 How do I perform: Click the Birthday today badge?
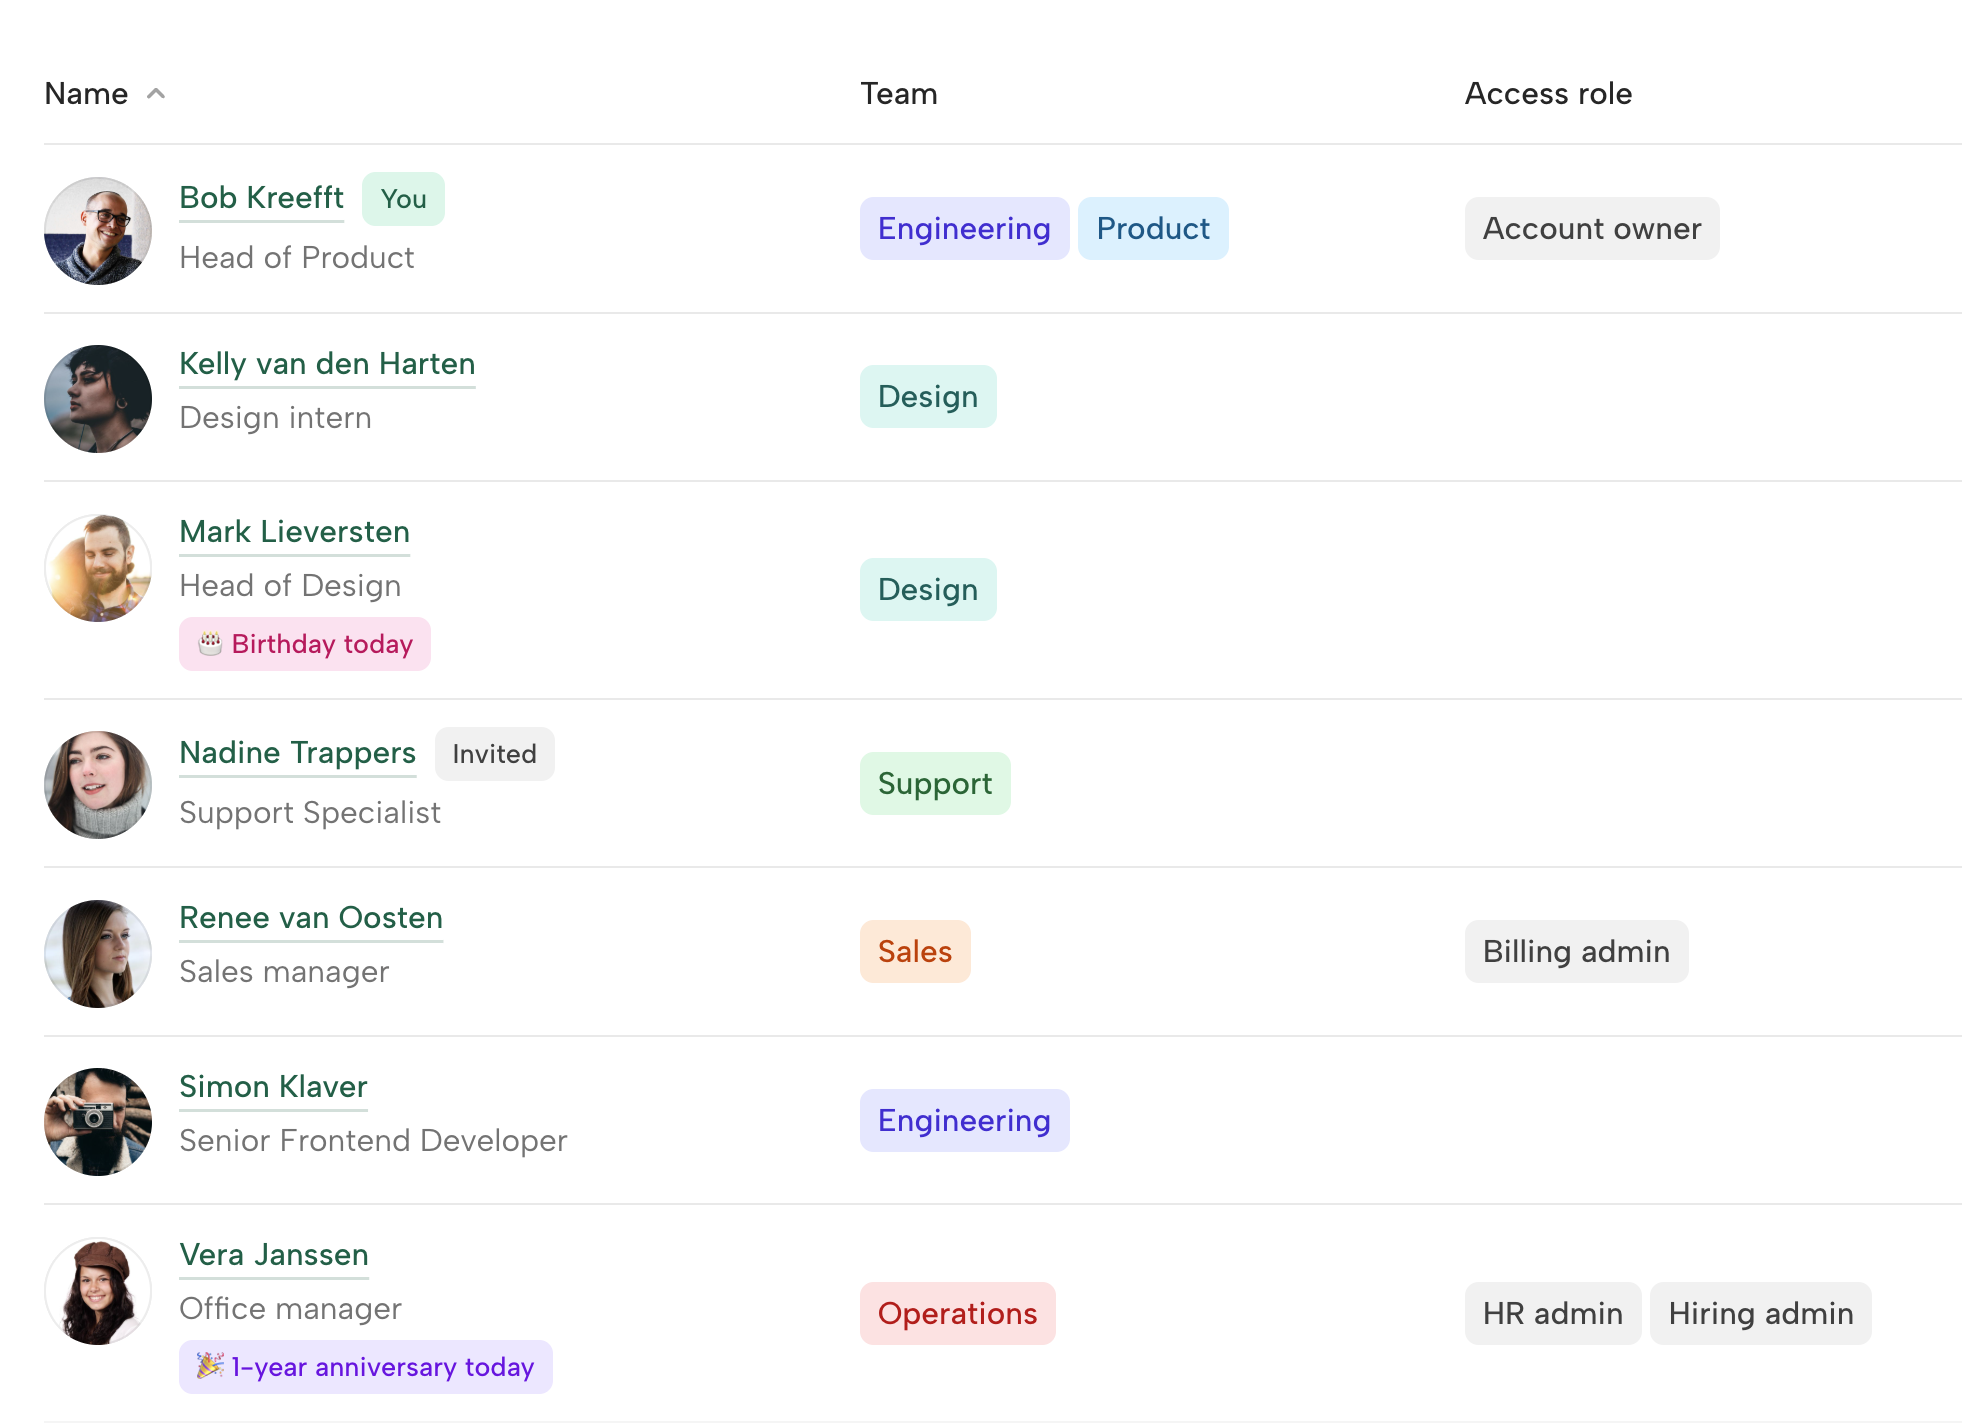click(x=304, y=644)
